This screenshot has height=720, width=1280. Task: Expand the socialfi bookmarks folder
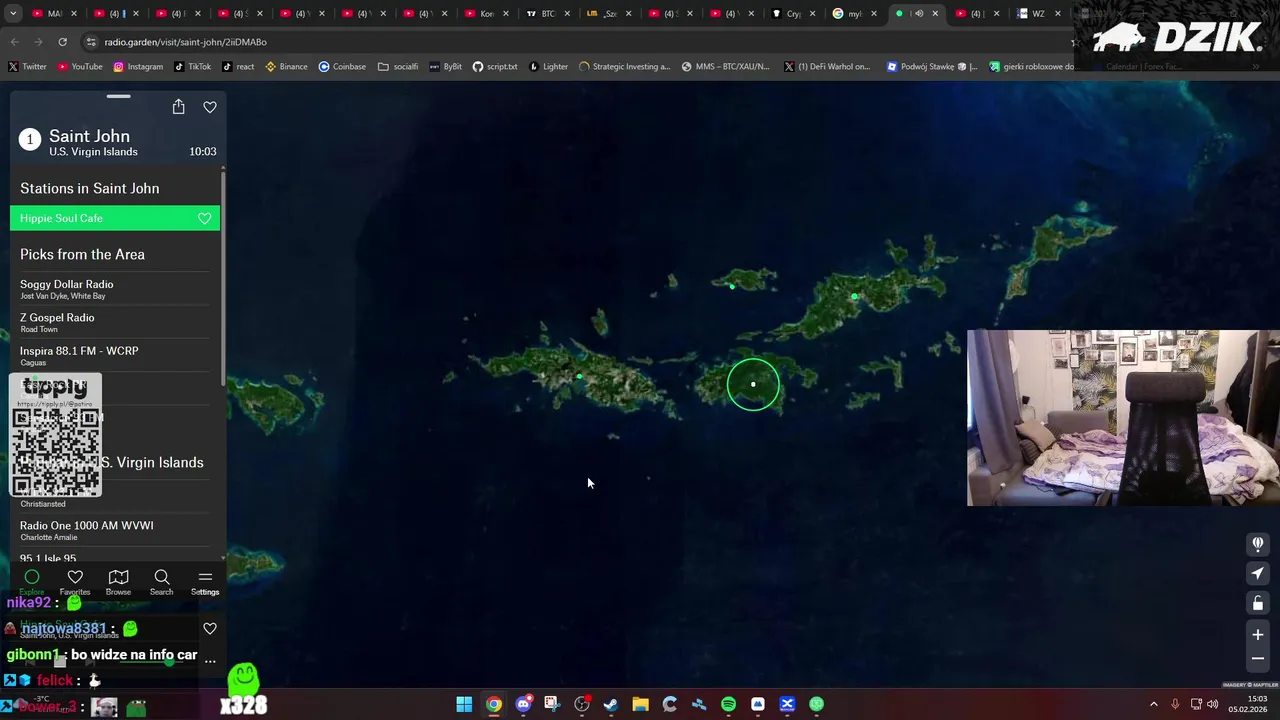click(398, 66)
